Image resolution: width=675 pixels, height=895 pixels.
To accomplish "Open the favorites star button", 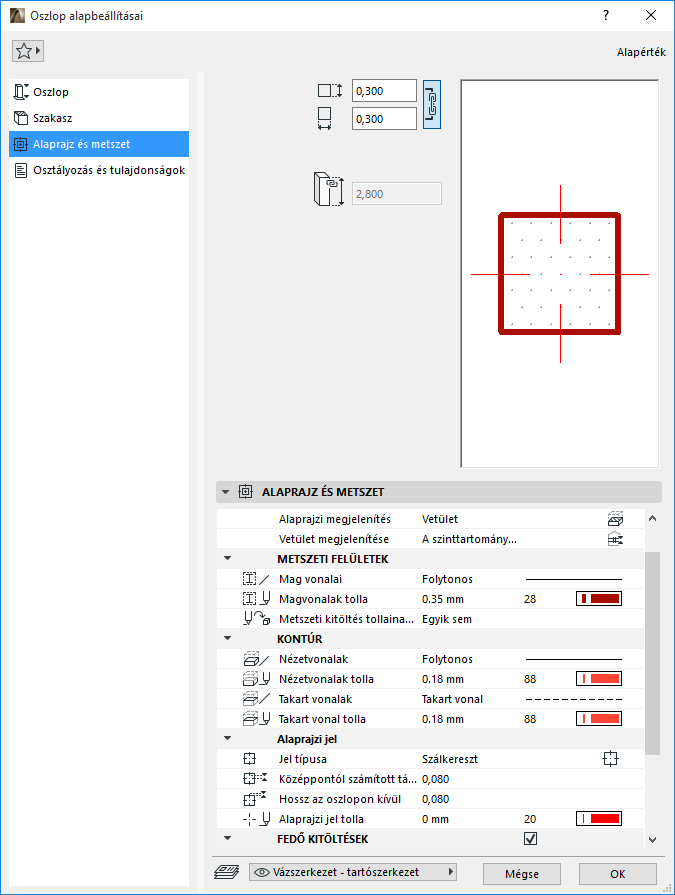I will (27, 51).
